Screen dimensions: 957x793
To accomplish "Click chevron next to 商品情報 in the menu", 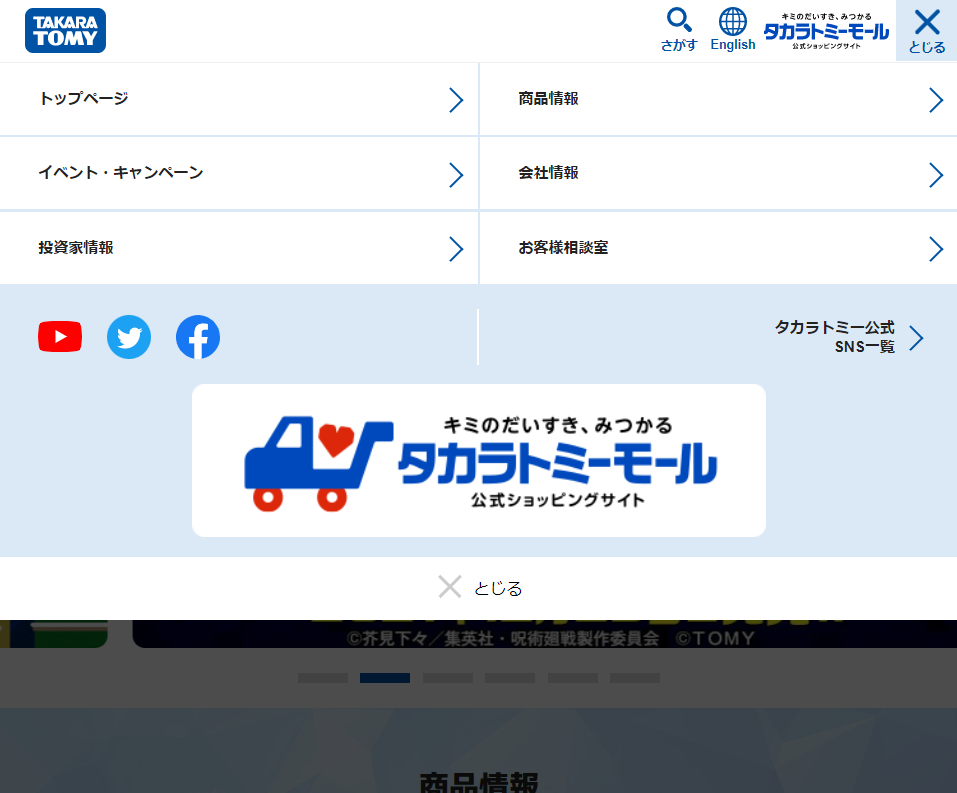I will [x=936, y=100].
